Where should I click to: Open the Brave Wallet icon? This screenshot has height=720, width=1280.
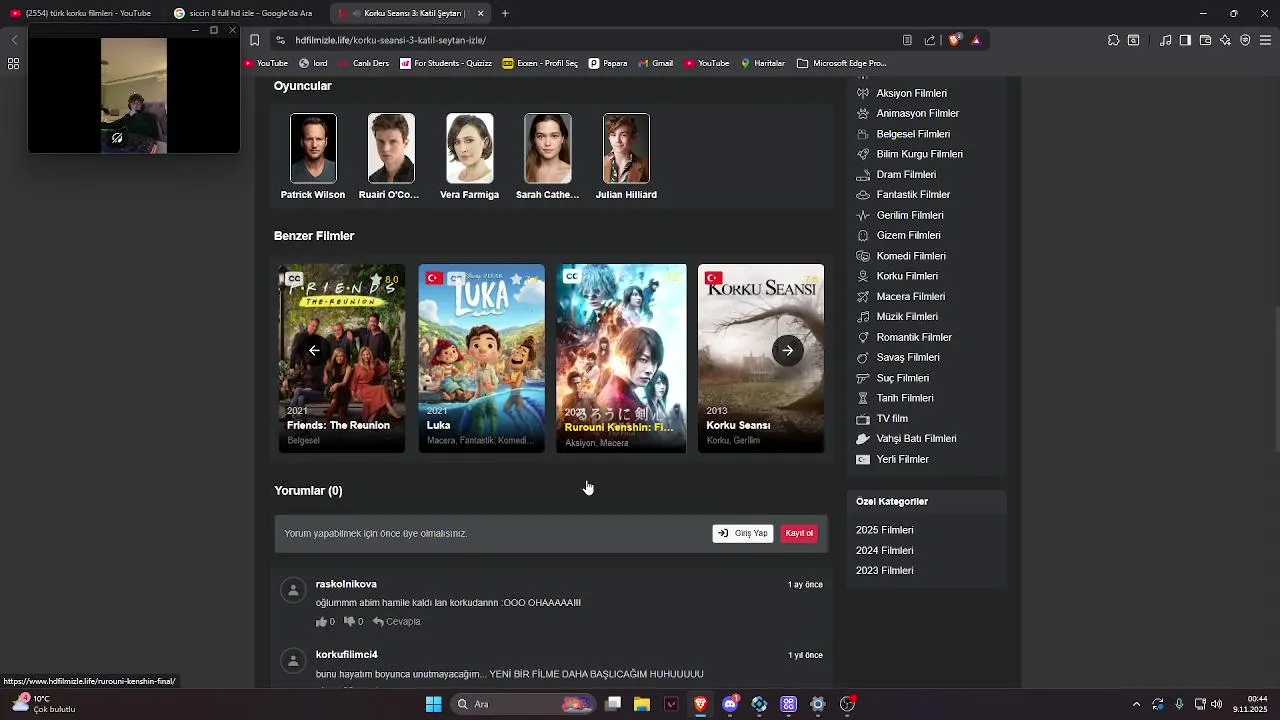pyautogui.click(x=1205, y=40)
